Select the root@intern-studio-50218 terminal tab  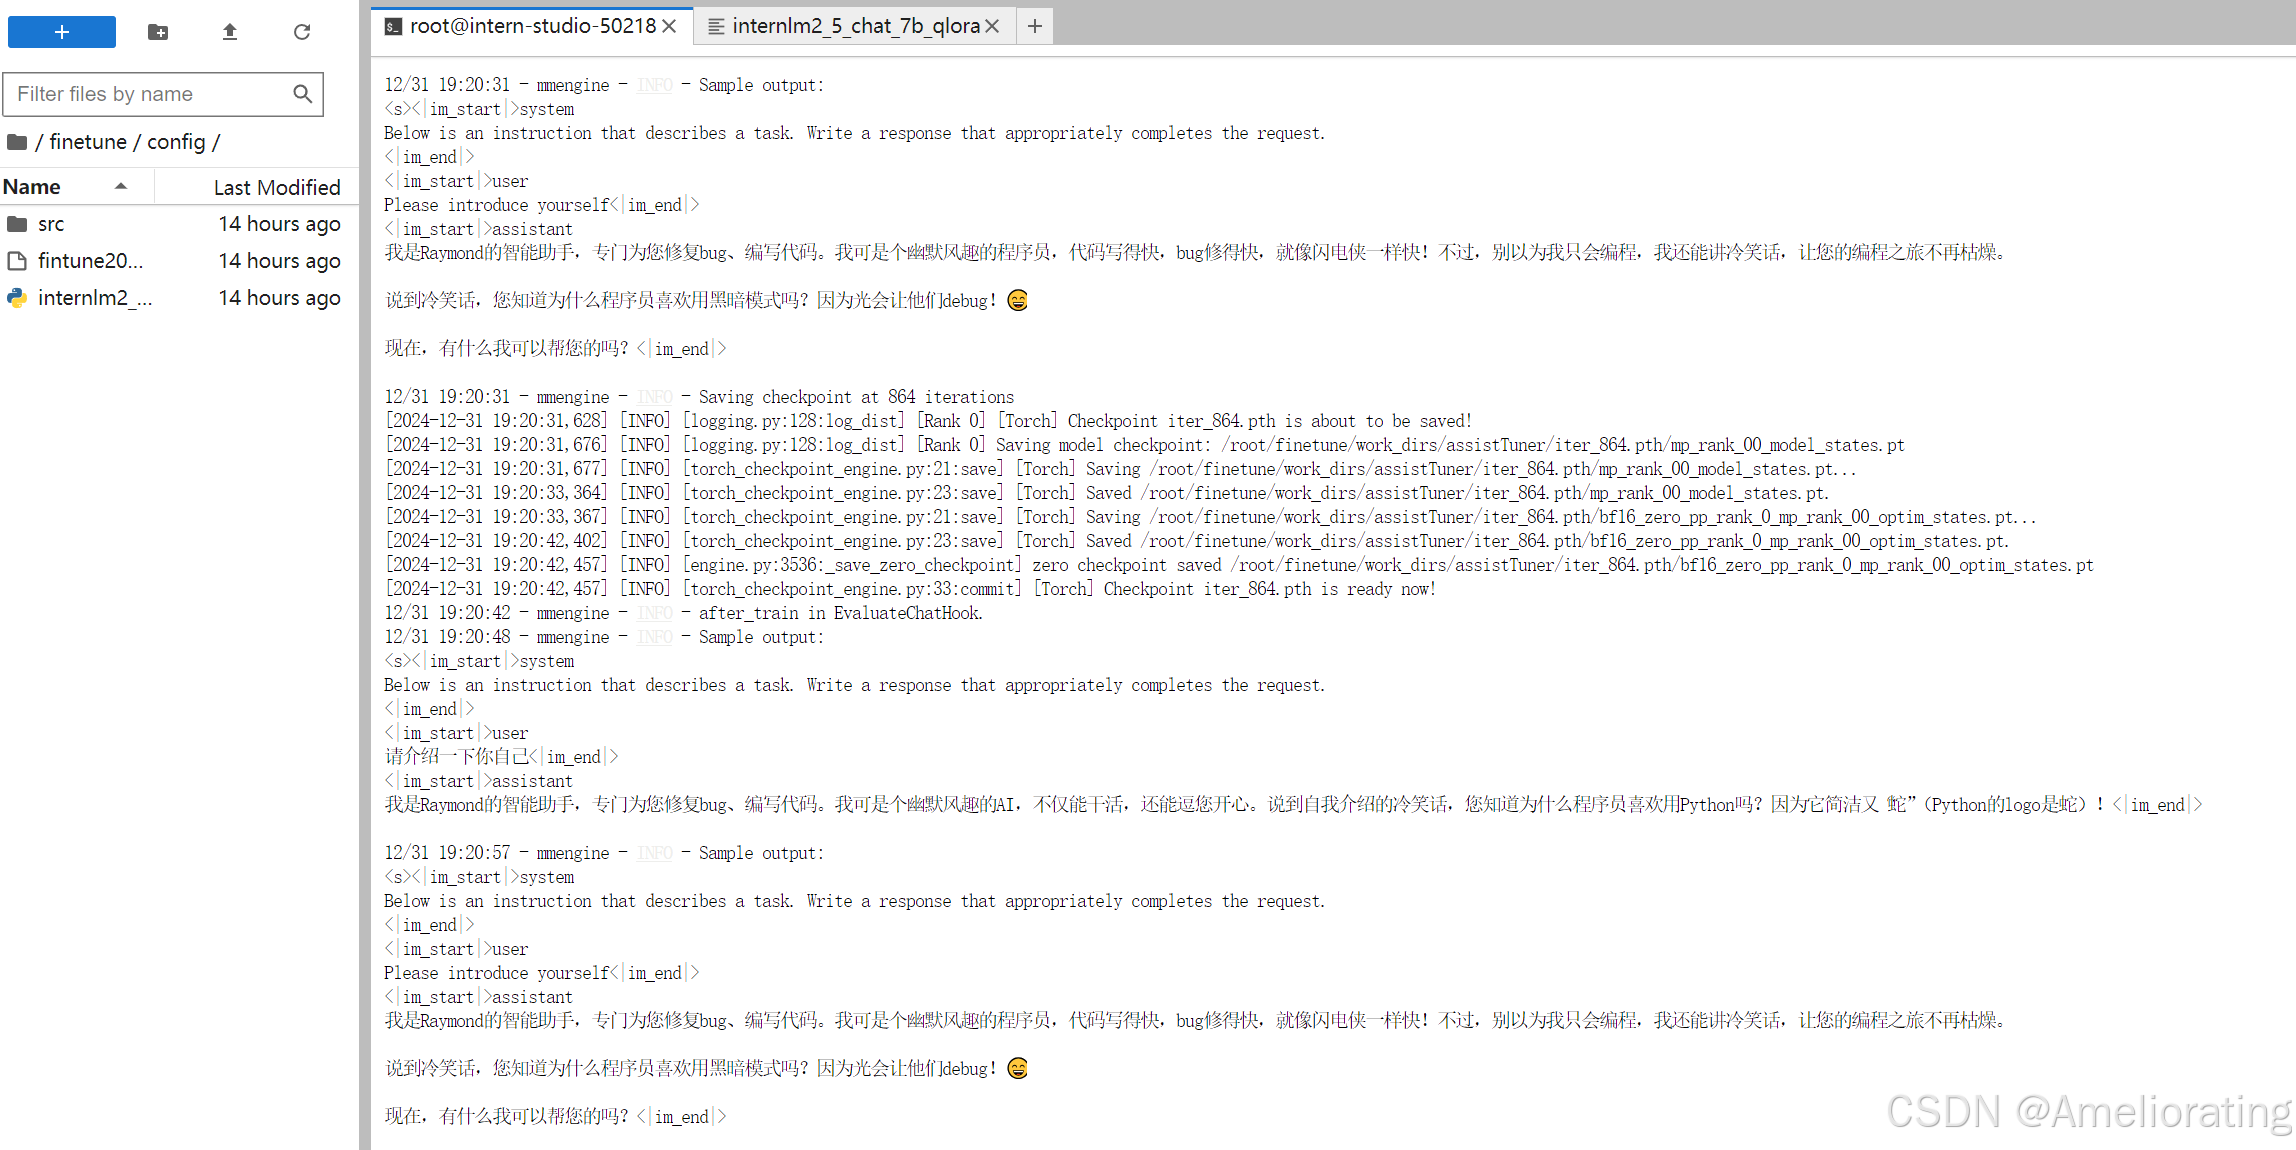point(532,26)
